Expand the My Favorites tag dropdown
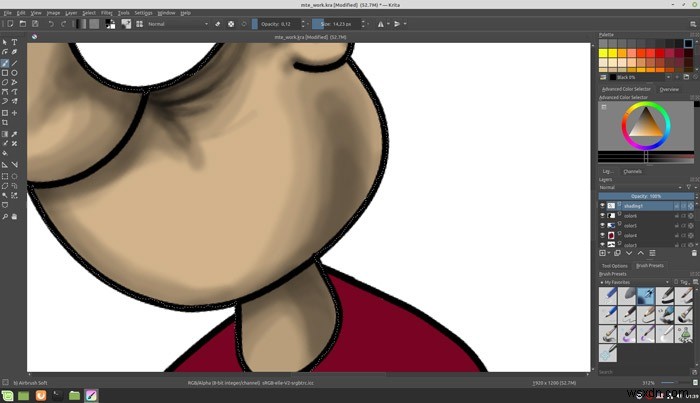Screen dimensions: 700x403 (634, 282)
